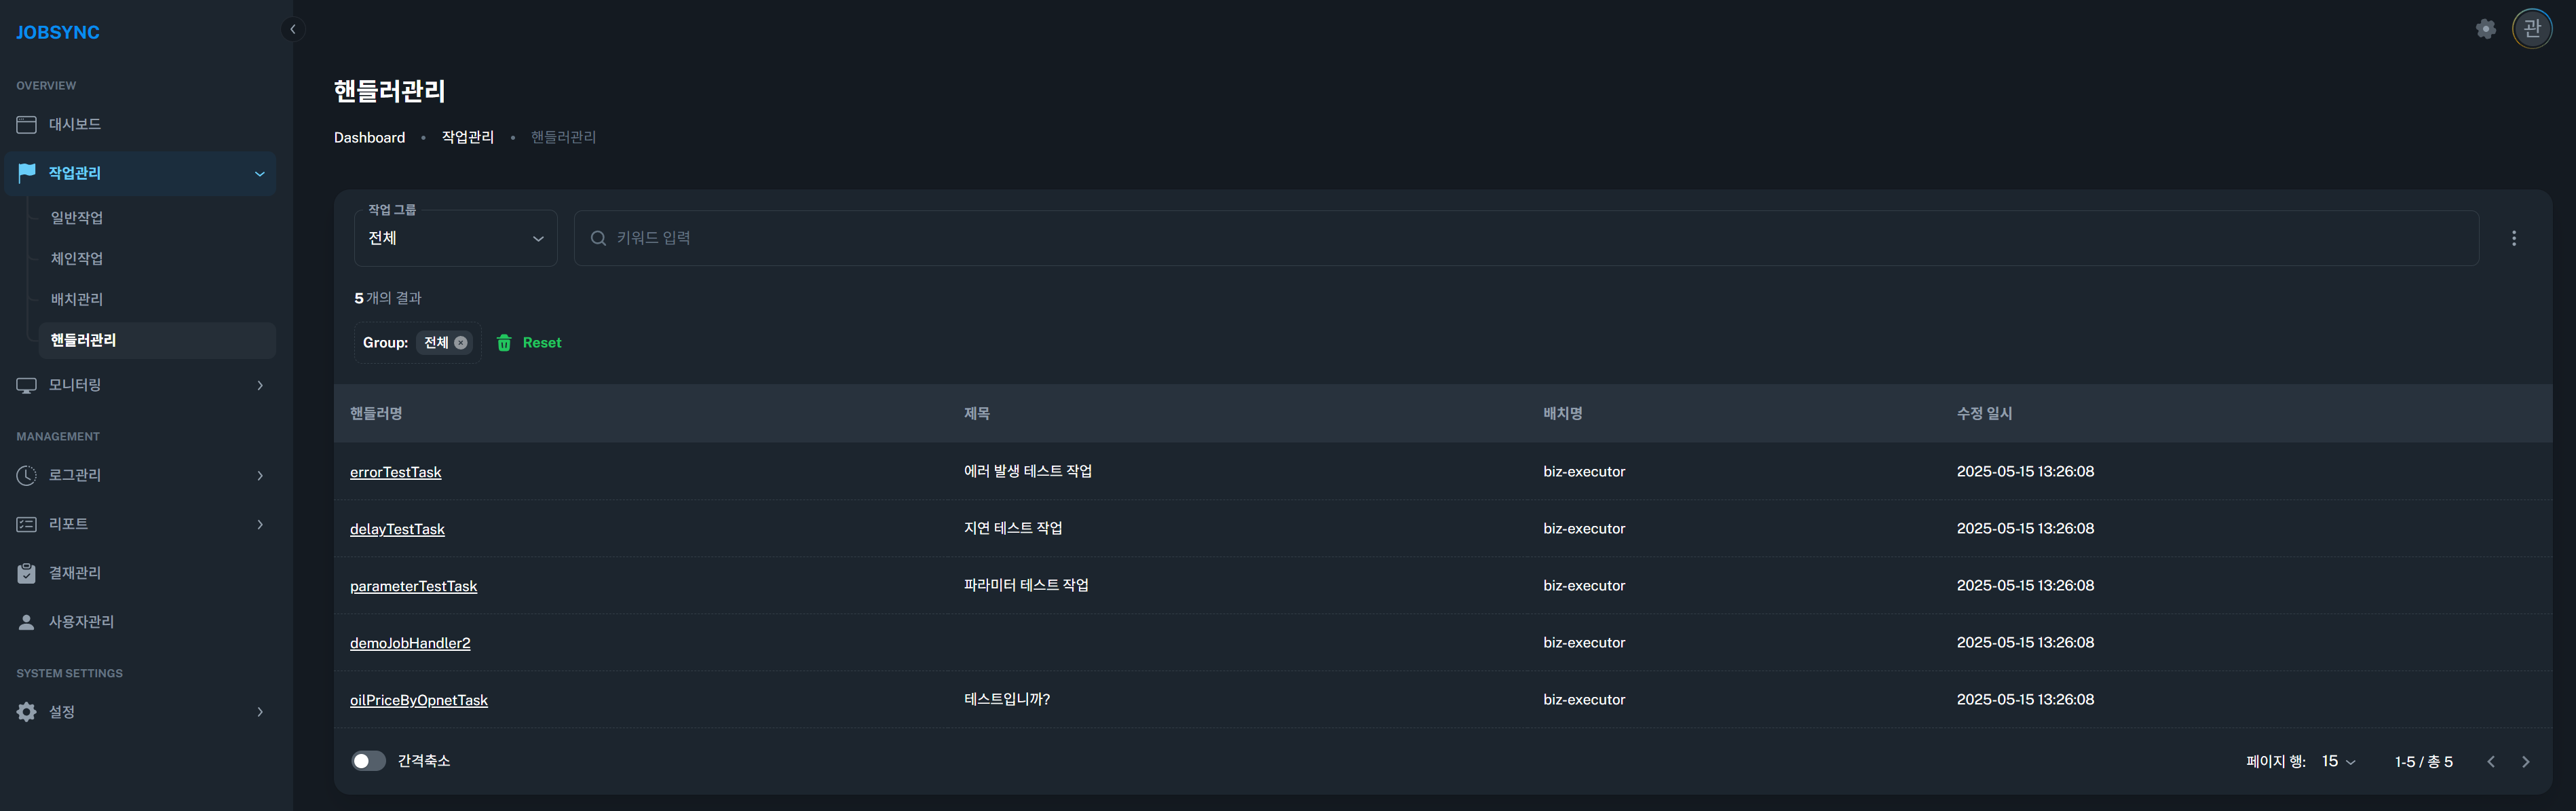Image resolution: width=2576 pixels, height=811 pixels.
Task: Click the 결재관리 clipboard icon
Action: [27, 573]
